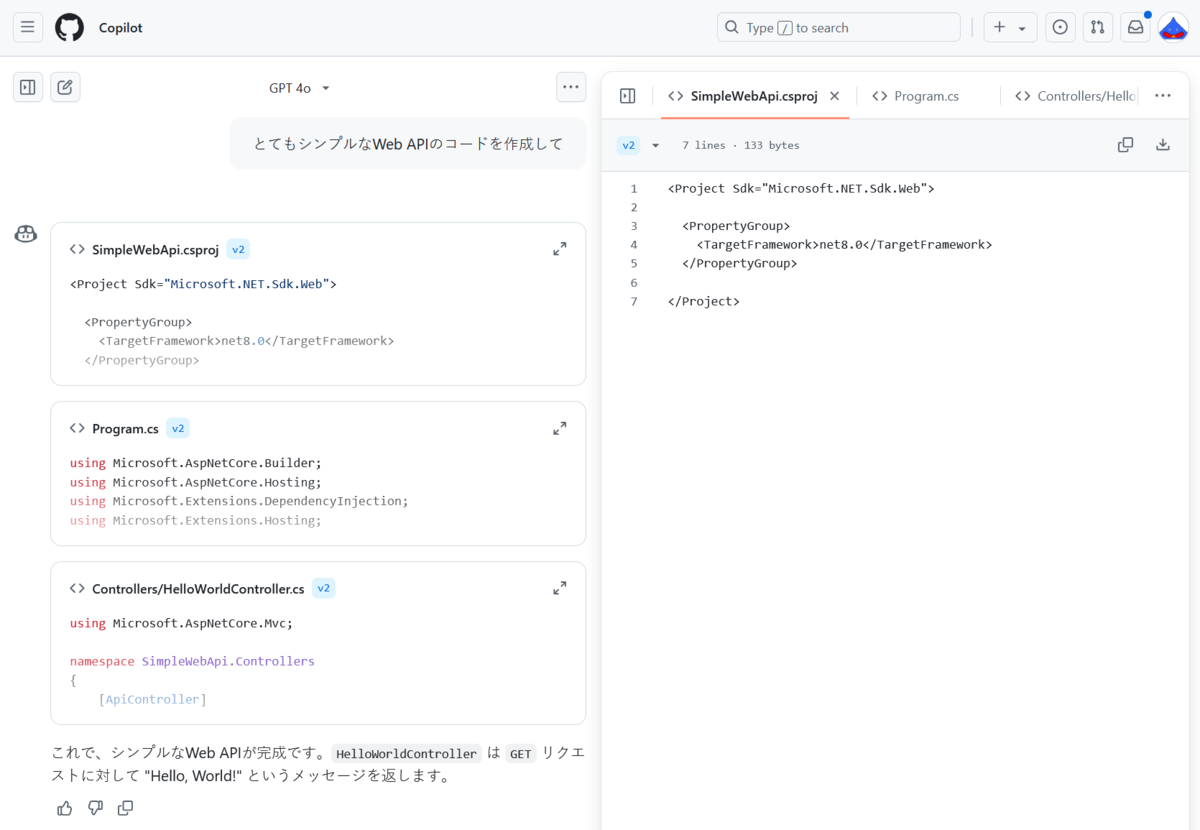Open the v2 version dropdown in file viewer
This screenshot has width=1200, height=830.
tap(639, 145)
